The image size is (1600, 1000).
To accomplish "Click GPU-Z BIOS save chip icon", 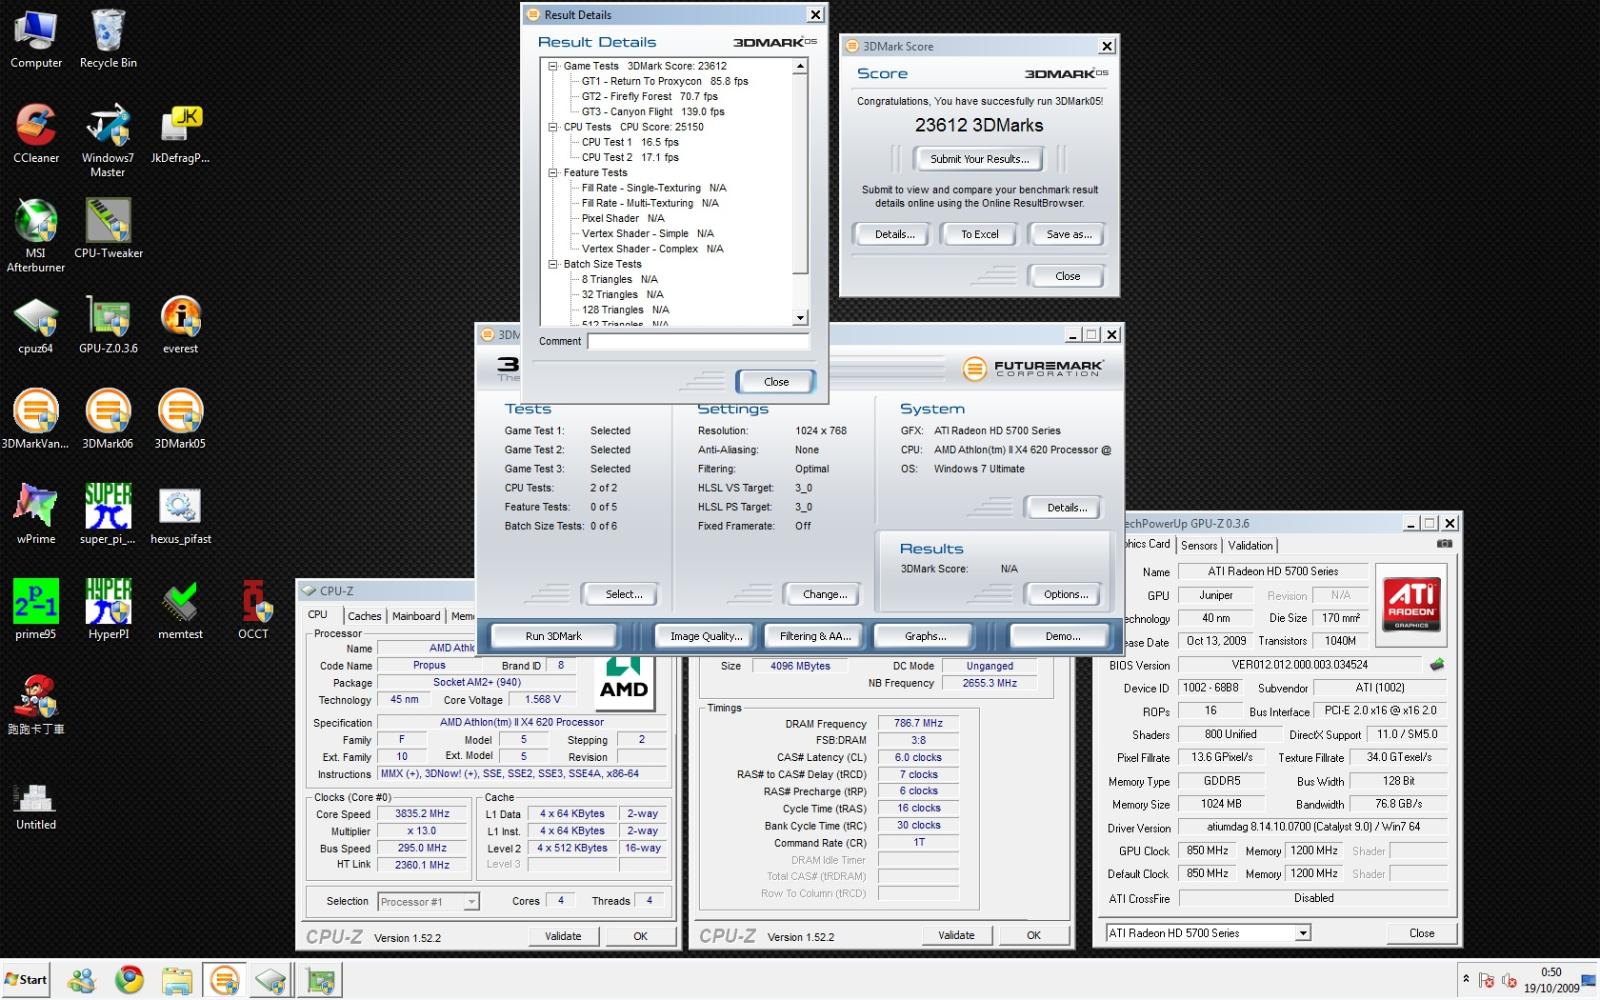I will [1437, 664].
